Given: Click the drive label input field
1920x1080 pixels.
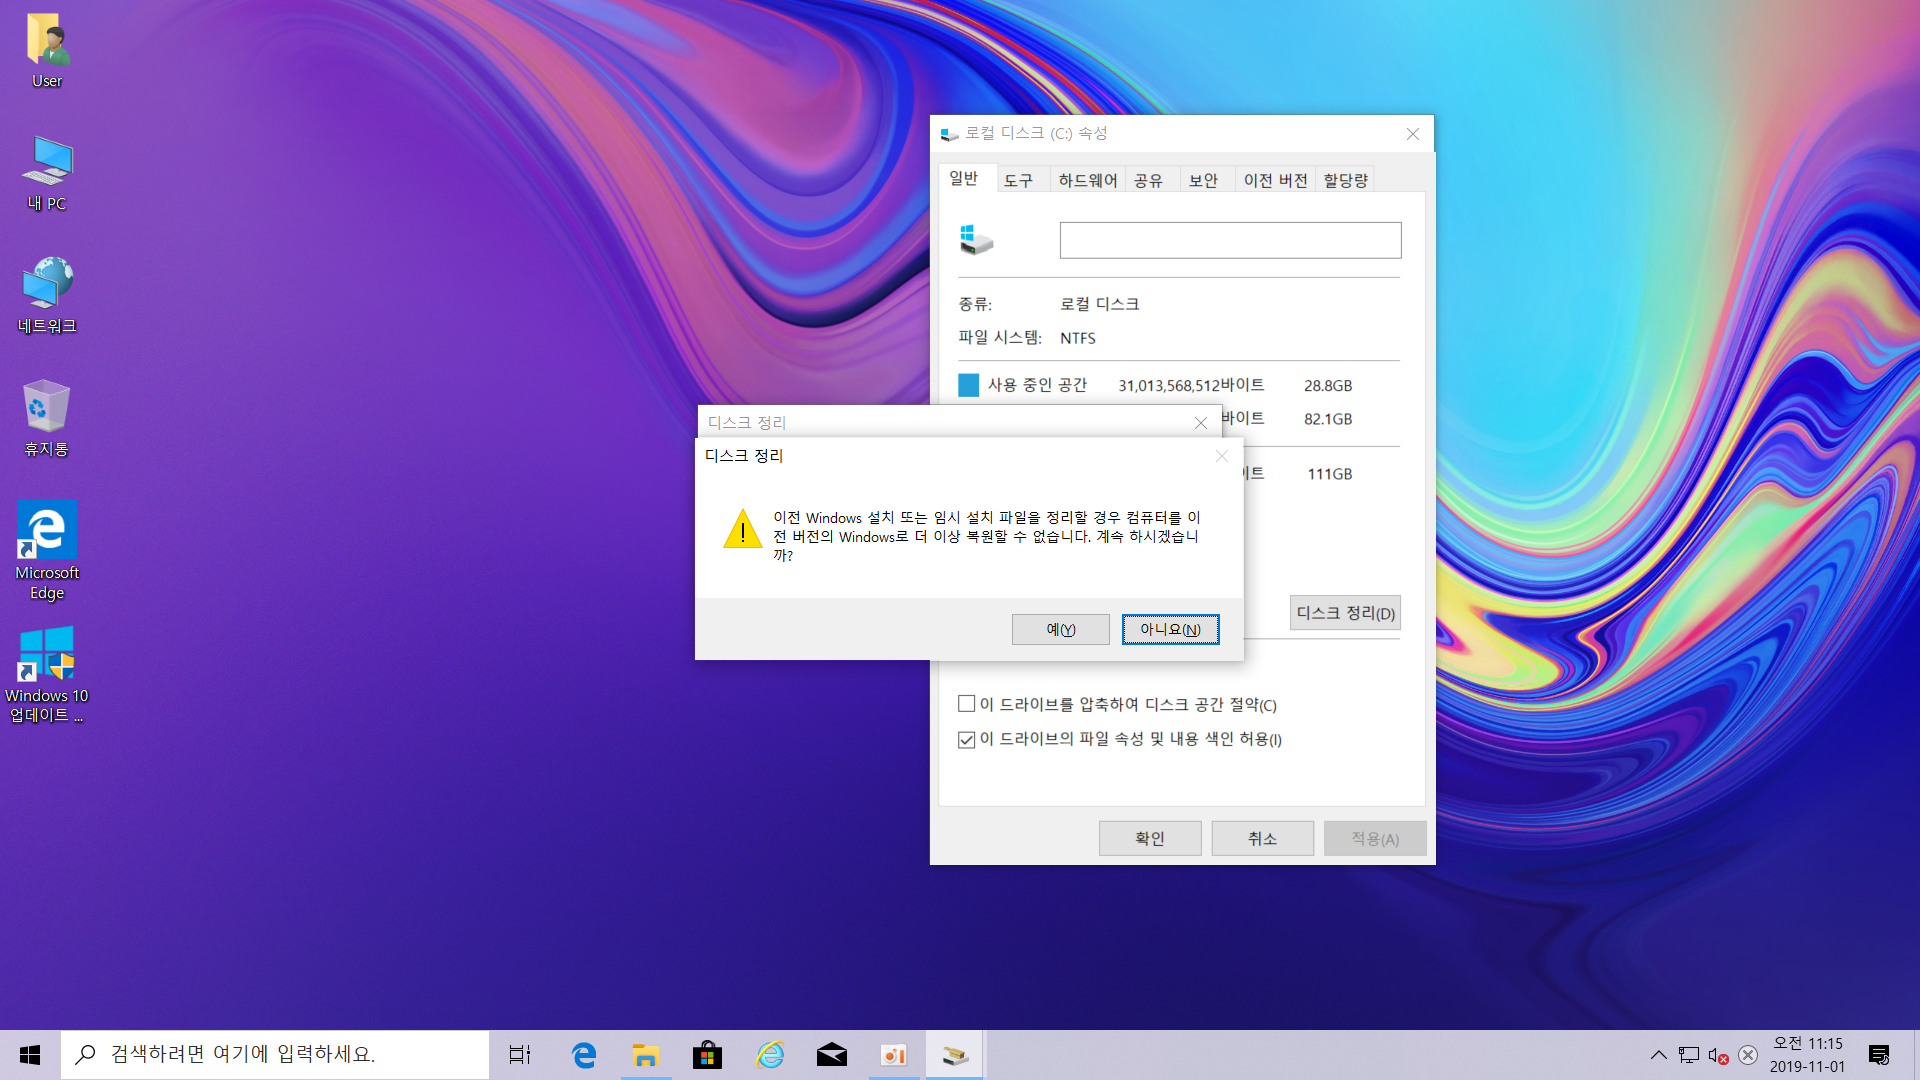Looking at the screenshot, I should pyautogui.click(x=1230, y=240).
